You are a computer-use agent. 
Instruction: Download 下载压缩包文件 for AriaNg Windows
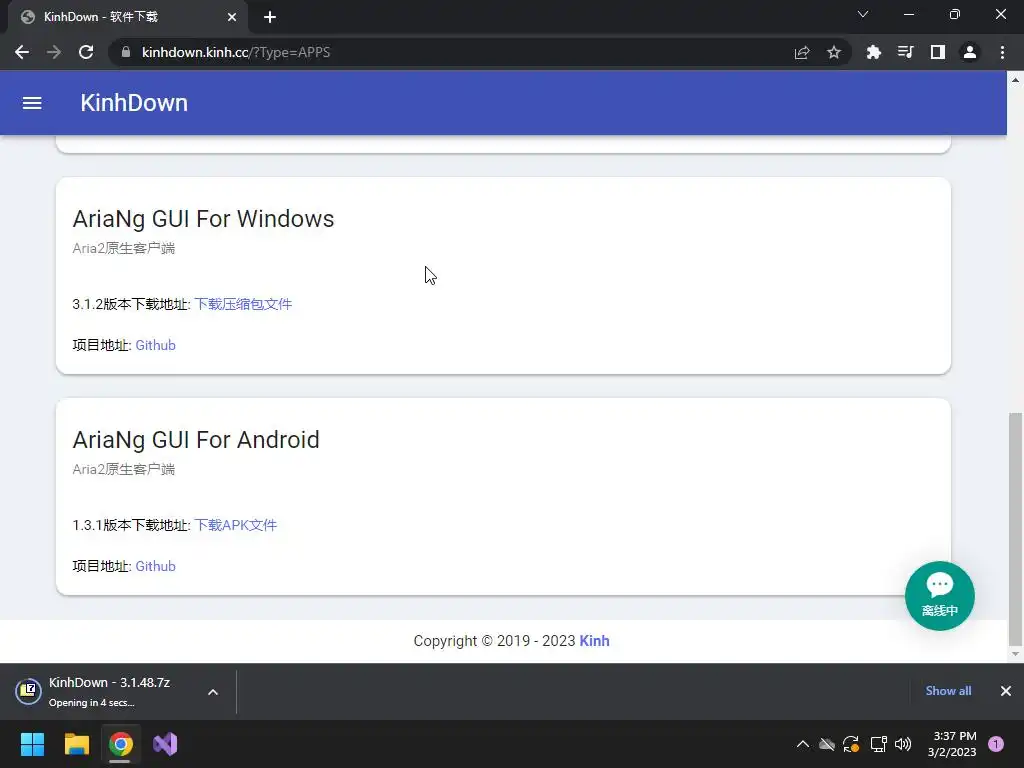click(243, 304)
